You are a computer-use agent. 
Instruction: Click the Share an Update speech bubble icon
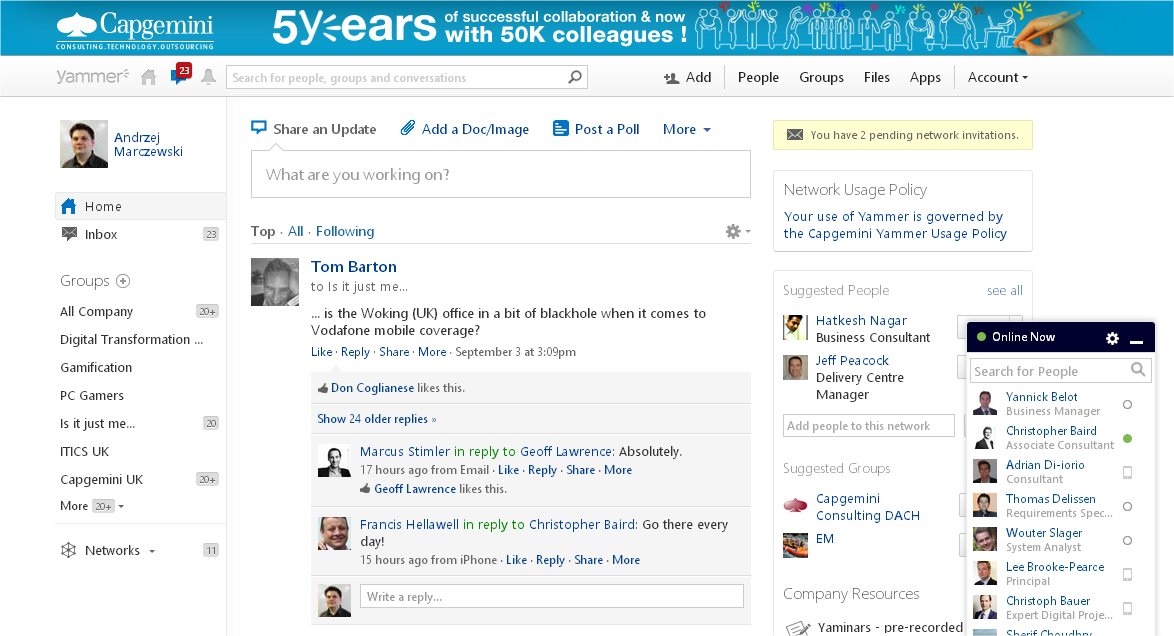click(260, 128)
